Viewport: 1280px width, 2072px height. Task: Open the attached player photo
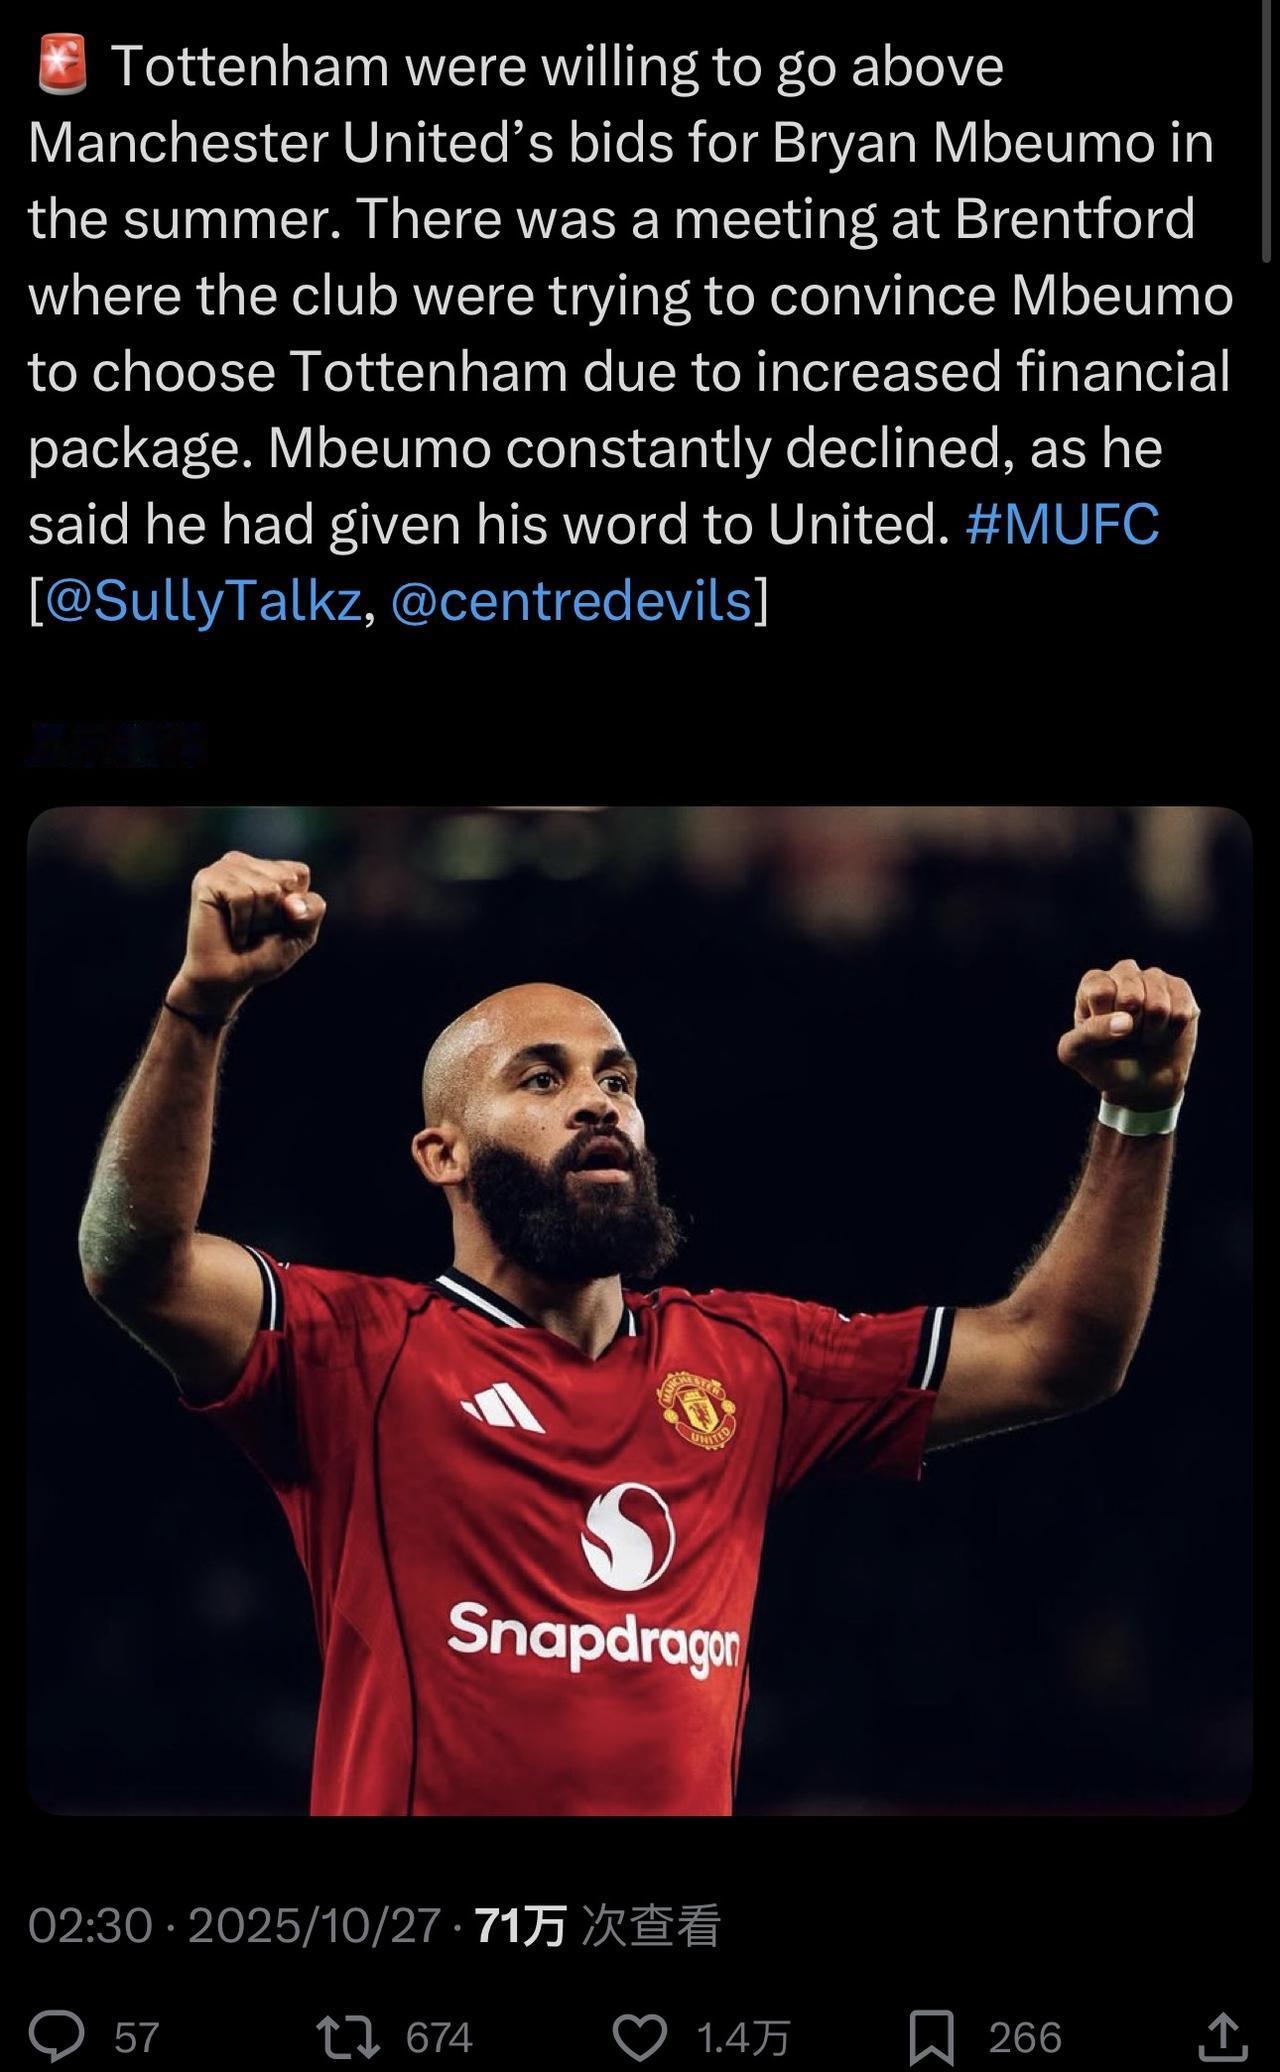(x=640, y=1311)
